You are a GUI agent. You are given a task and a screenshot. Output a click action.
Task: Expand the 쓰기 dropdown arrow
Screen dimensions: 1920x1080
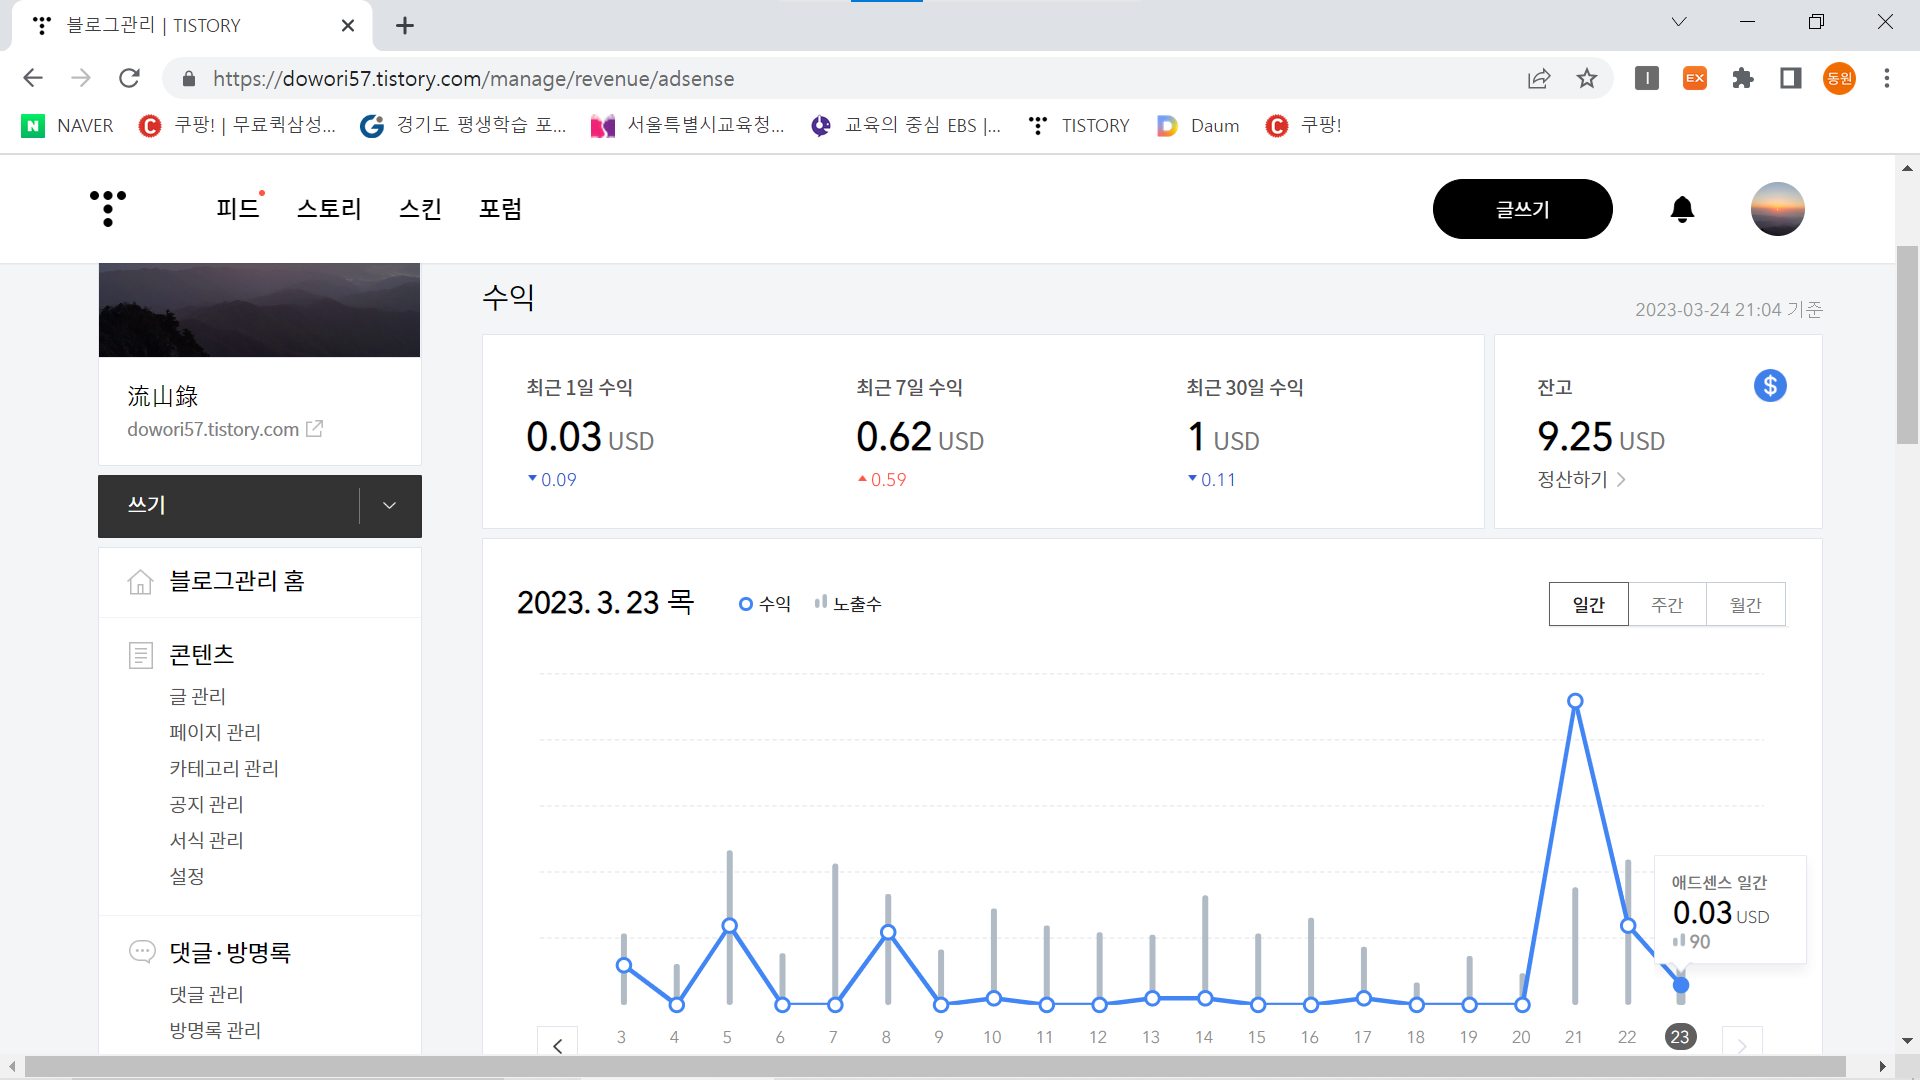(x=390, y=506)
